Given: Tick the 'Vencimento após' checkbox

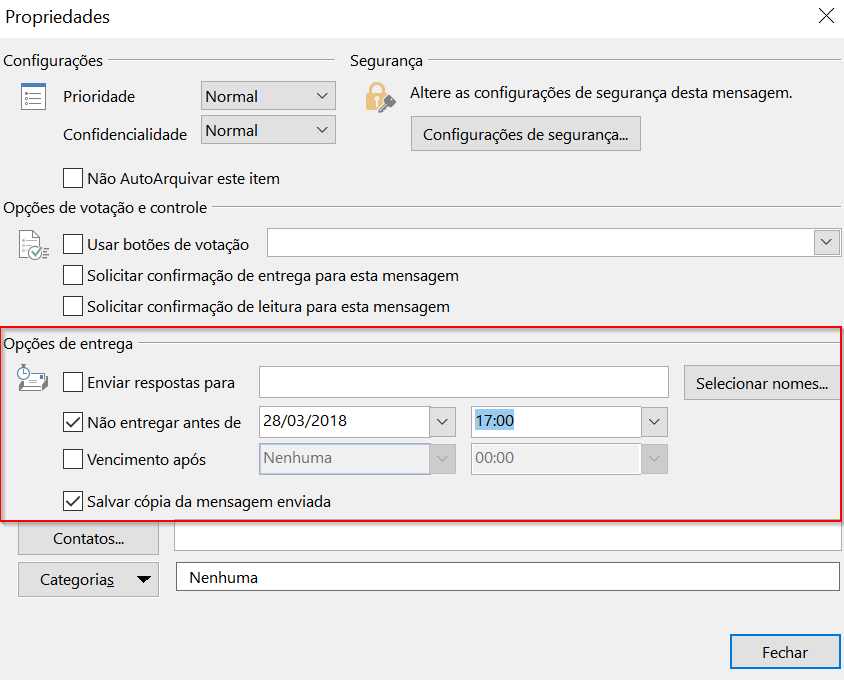Looking at the screenshot, I should click(x=73, y=459).
